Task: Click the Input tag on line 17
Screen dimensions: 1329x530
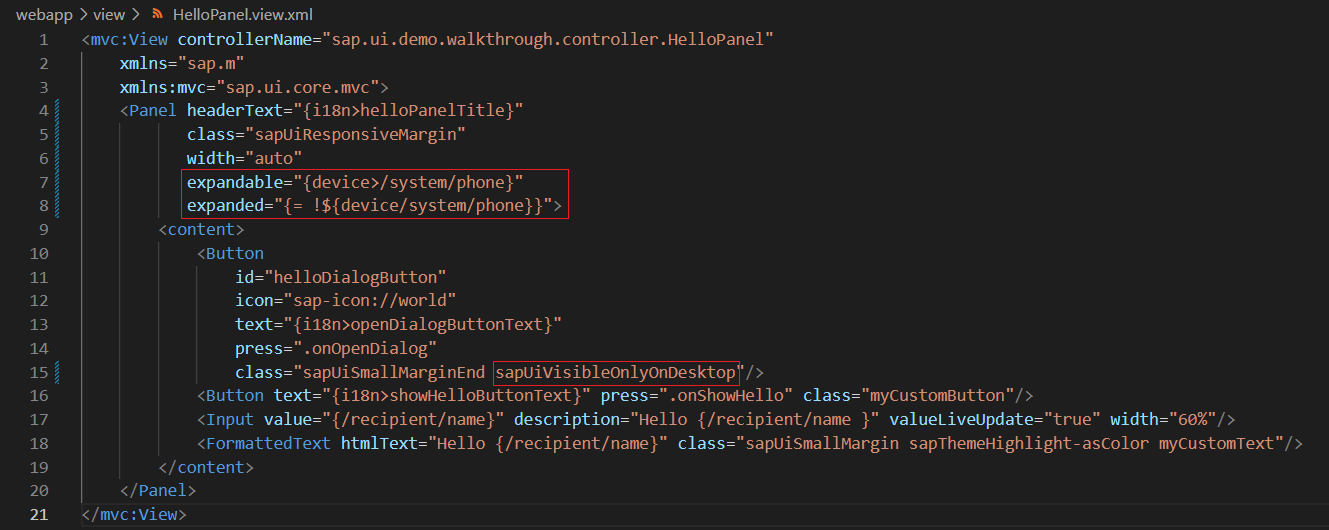Action: tap(225, 419)
